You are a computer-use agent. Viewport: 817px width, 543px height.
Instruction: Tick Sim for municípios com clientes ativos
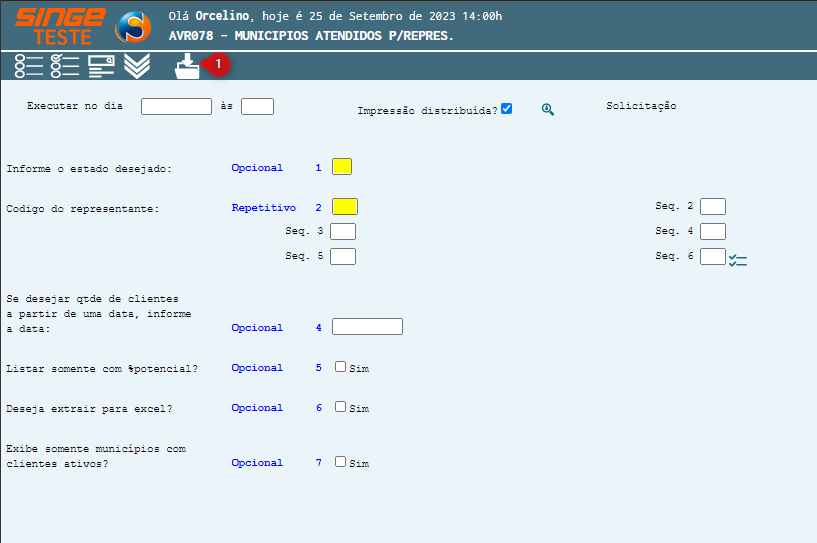click(x=341, y=462)
